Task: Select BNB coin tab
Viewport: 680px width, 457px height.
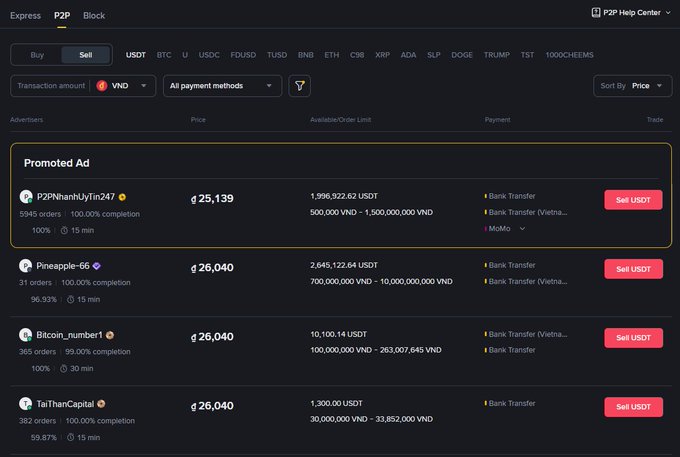Action: (306, 55)
